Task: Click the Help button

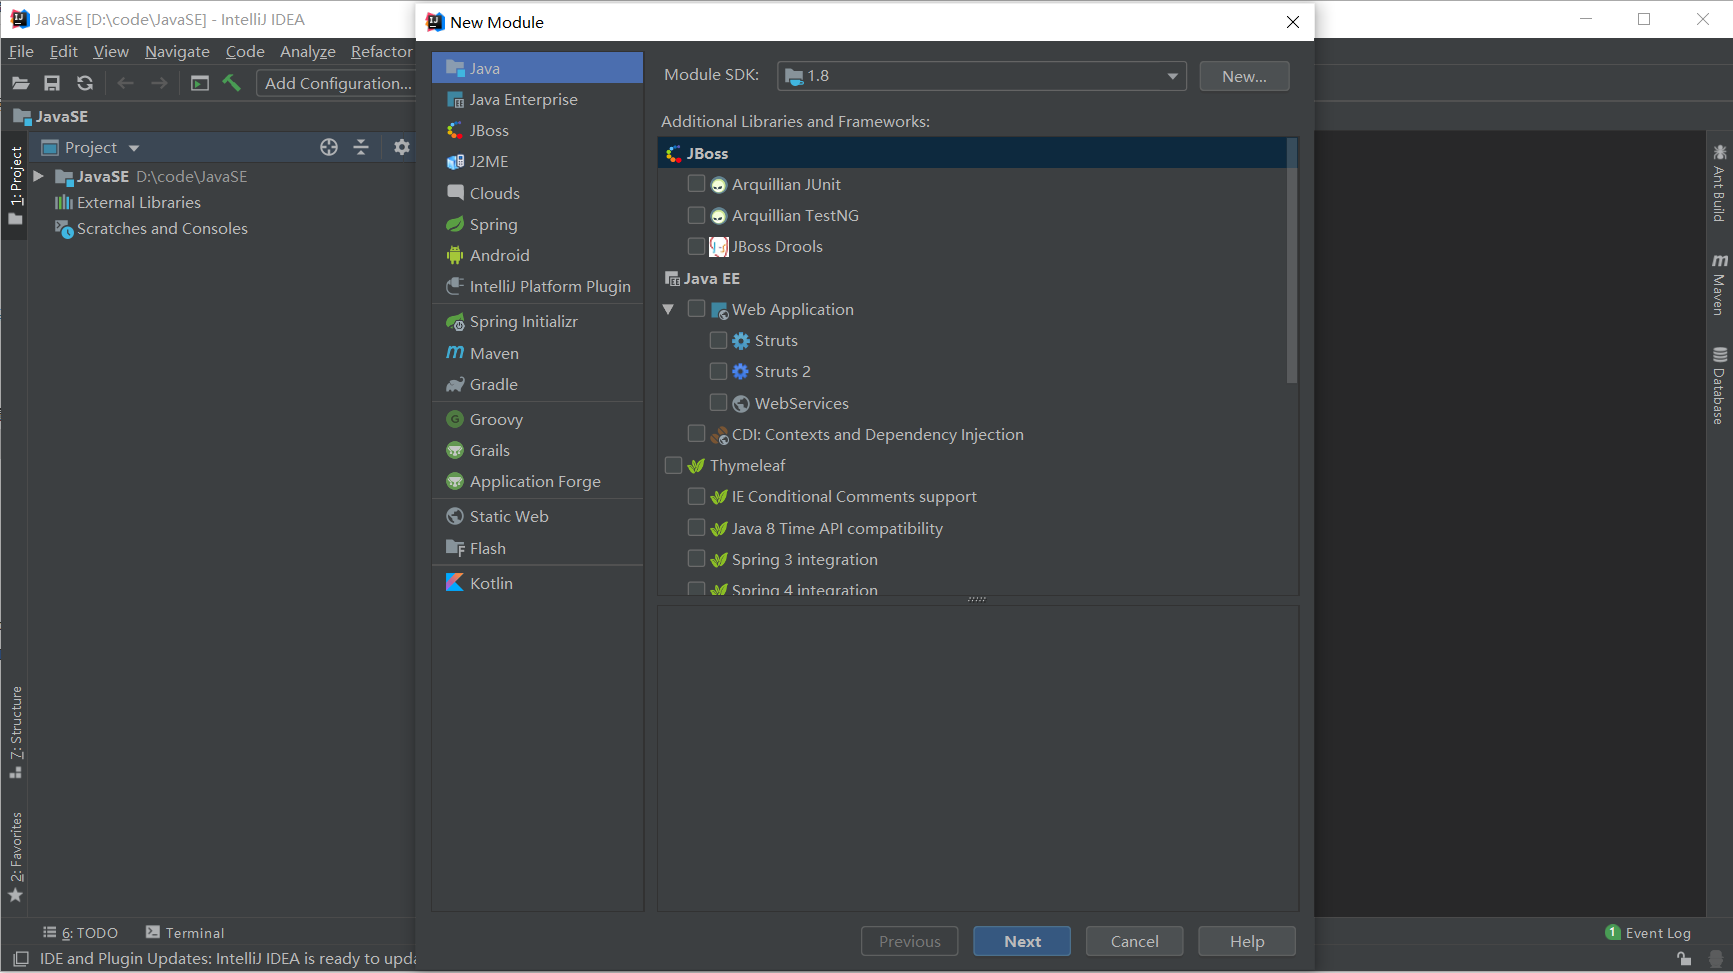Action: click(1247, 941)
